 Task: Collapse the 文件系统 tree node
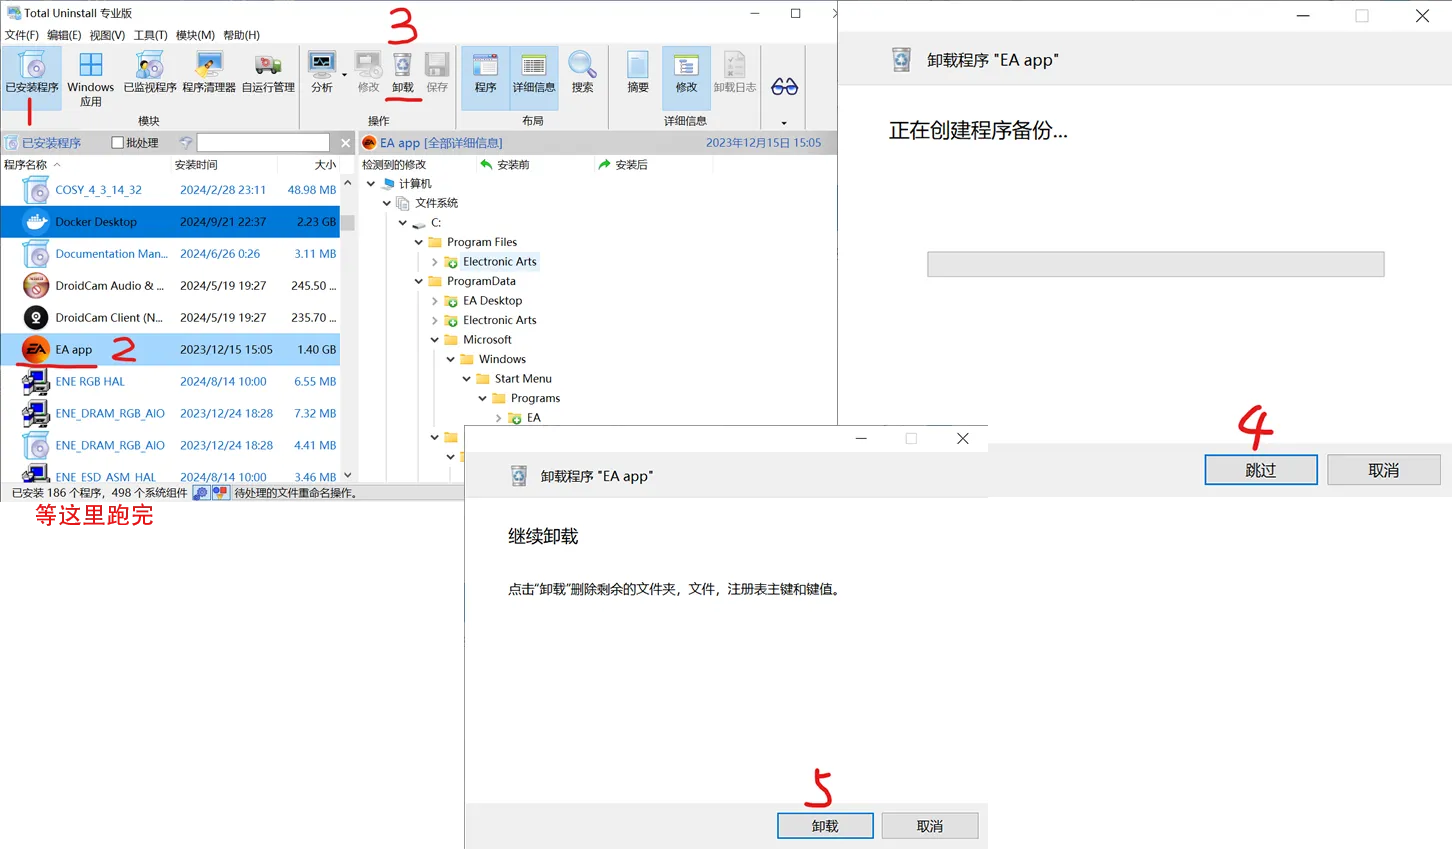click(387, 203)
